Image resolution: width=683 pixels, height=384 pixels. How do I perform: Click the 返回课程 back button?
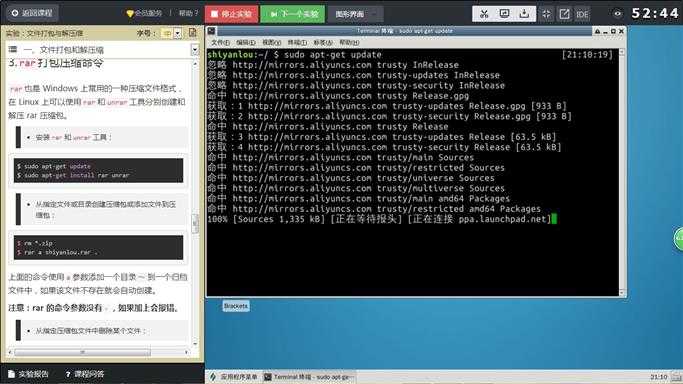[33, 13]
